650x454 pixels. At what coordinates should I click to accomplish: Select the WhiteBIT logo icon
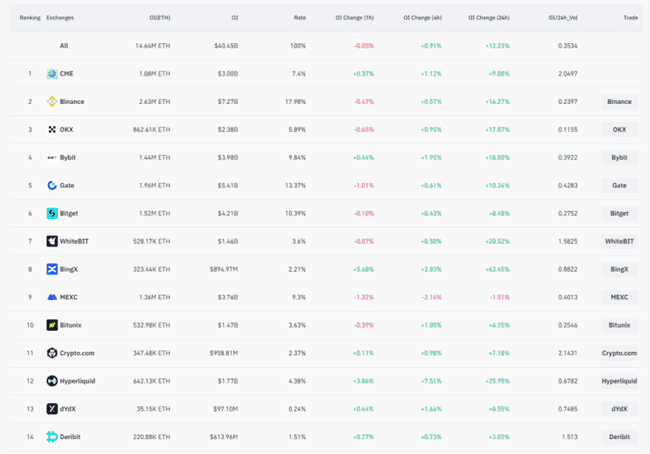[x=52, y=241]
